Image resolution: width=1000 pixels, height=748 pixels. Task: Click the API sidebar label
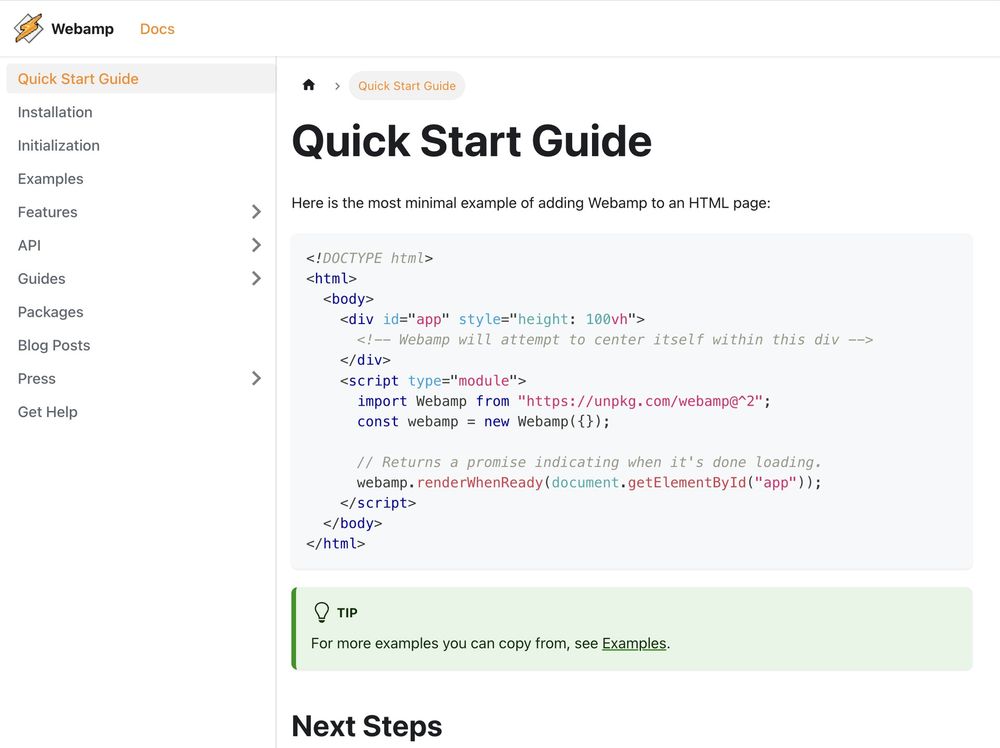click(29, 245)
